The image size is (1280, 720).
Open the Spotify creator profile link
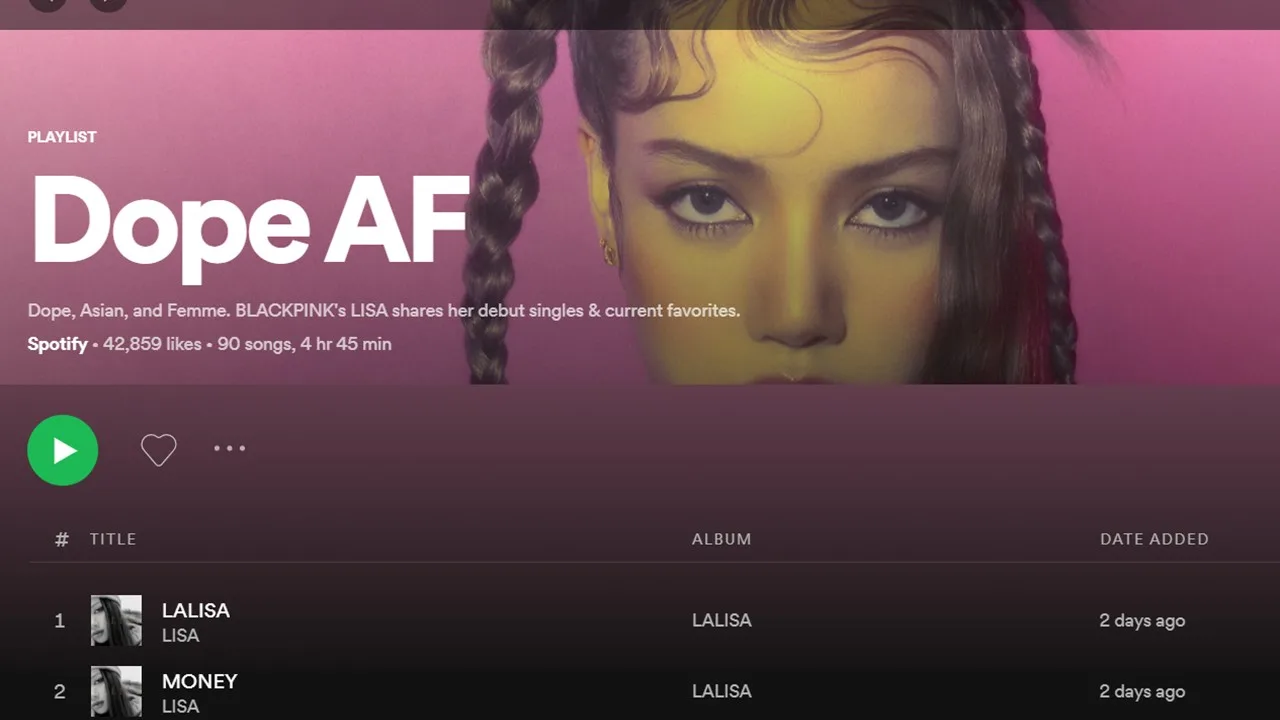tap(57, 344)
